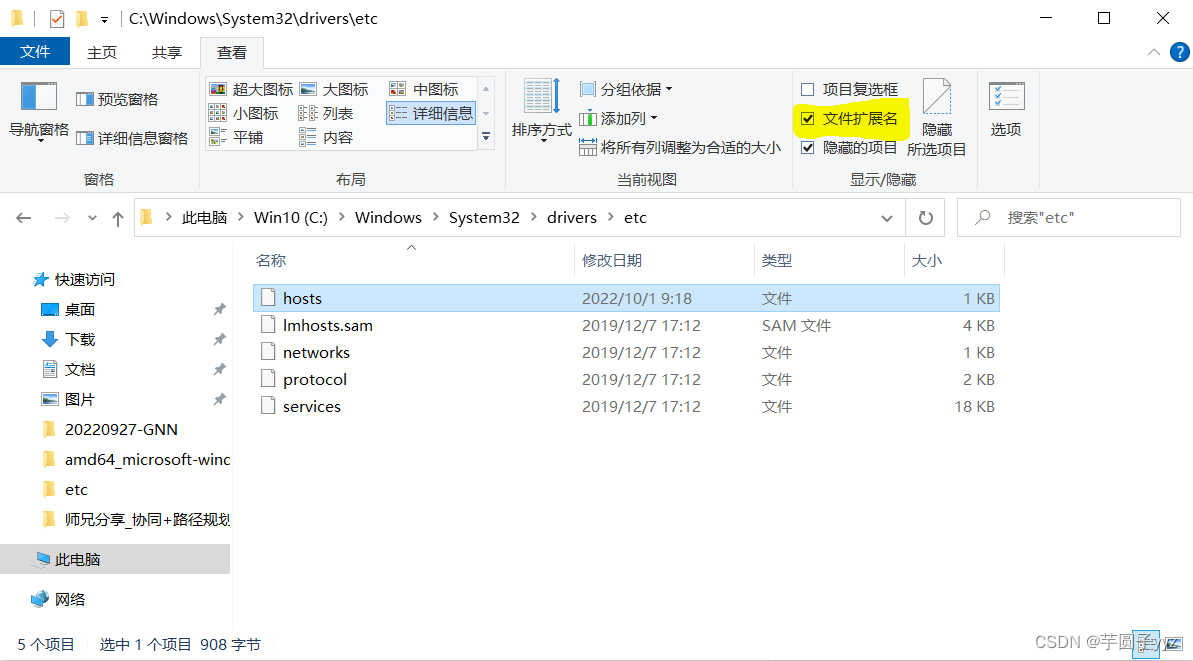Expand chevron after System32 breadcrumb

(x=533, y=218)
